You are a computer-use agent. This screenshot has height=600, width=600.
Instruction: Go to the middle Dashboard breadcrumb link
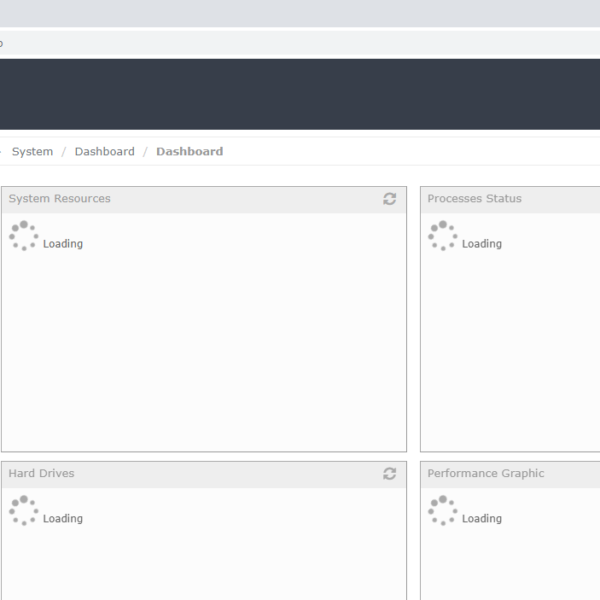[104, 152]
